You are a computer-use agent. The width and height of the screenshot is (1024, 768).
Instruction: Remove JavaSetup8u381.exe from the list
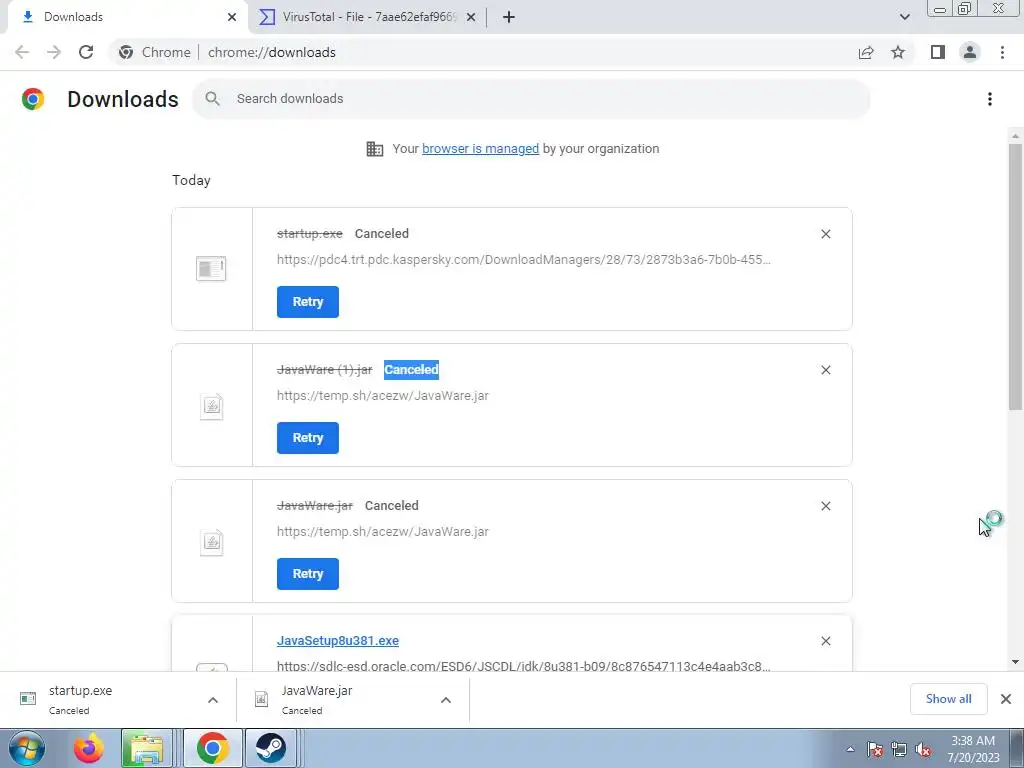[825, 641]
